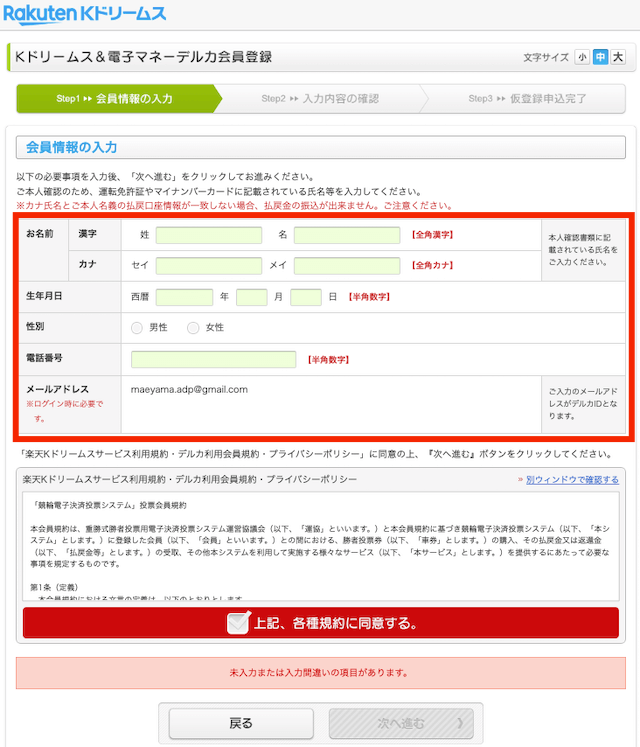This screenshot has width=640, height=747.
Task: Click the Rakuten Kドリームス logo
Action: click(84, 14)
